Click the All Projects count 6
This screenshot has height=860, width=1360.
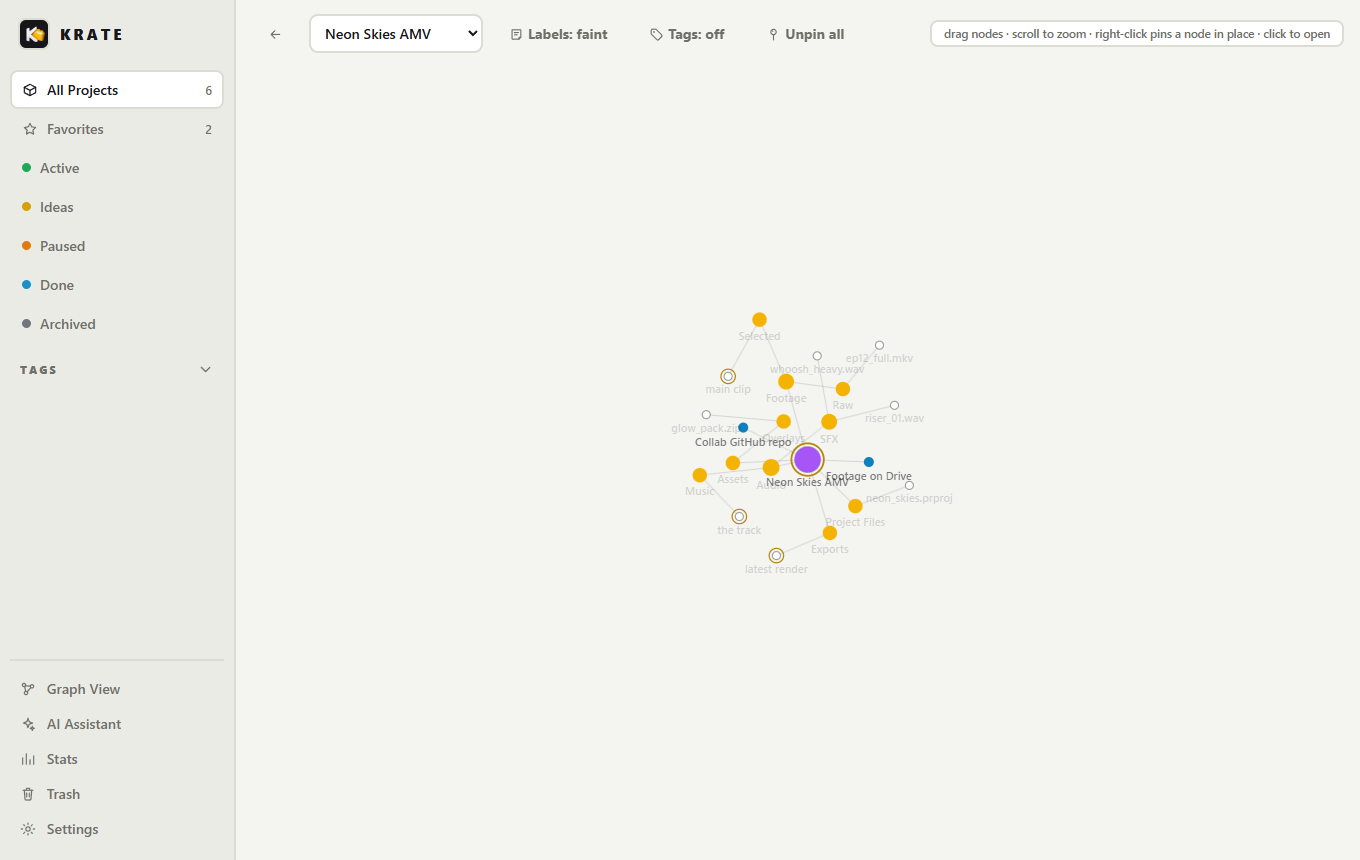tap(209, 90)
